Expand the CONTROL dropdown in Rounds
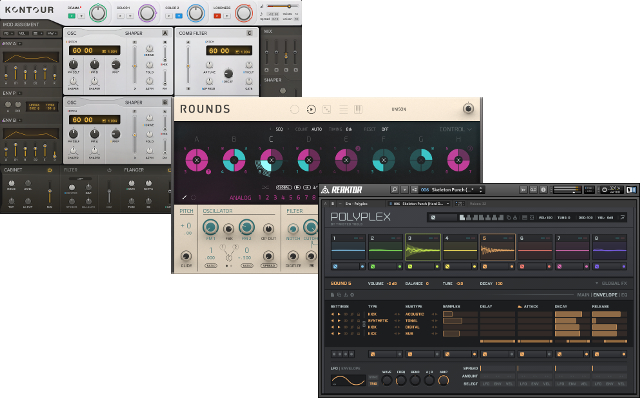The image size is (640, 398). (456, 129)
